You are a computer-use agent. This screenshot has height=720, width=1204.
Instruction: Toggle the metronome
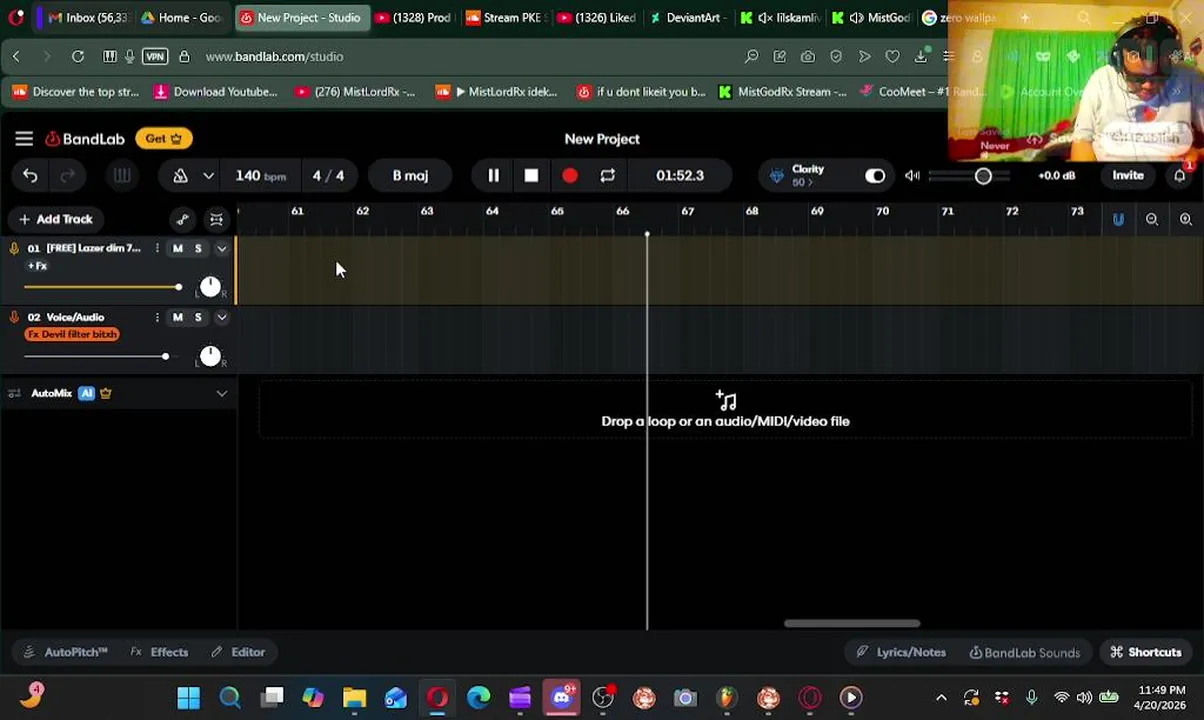181,176
